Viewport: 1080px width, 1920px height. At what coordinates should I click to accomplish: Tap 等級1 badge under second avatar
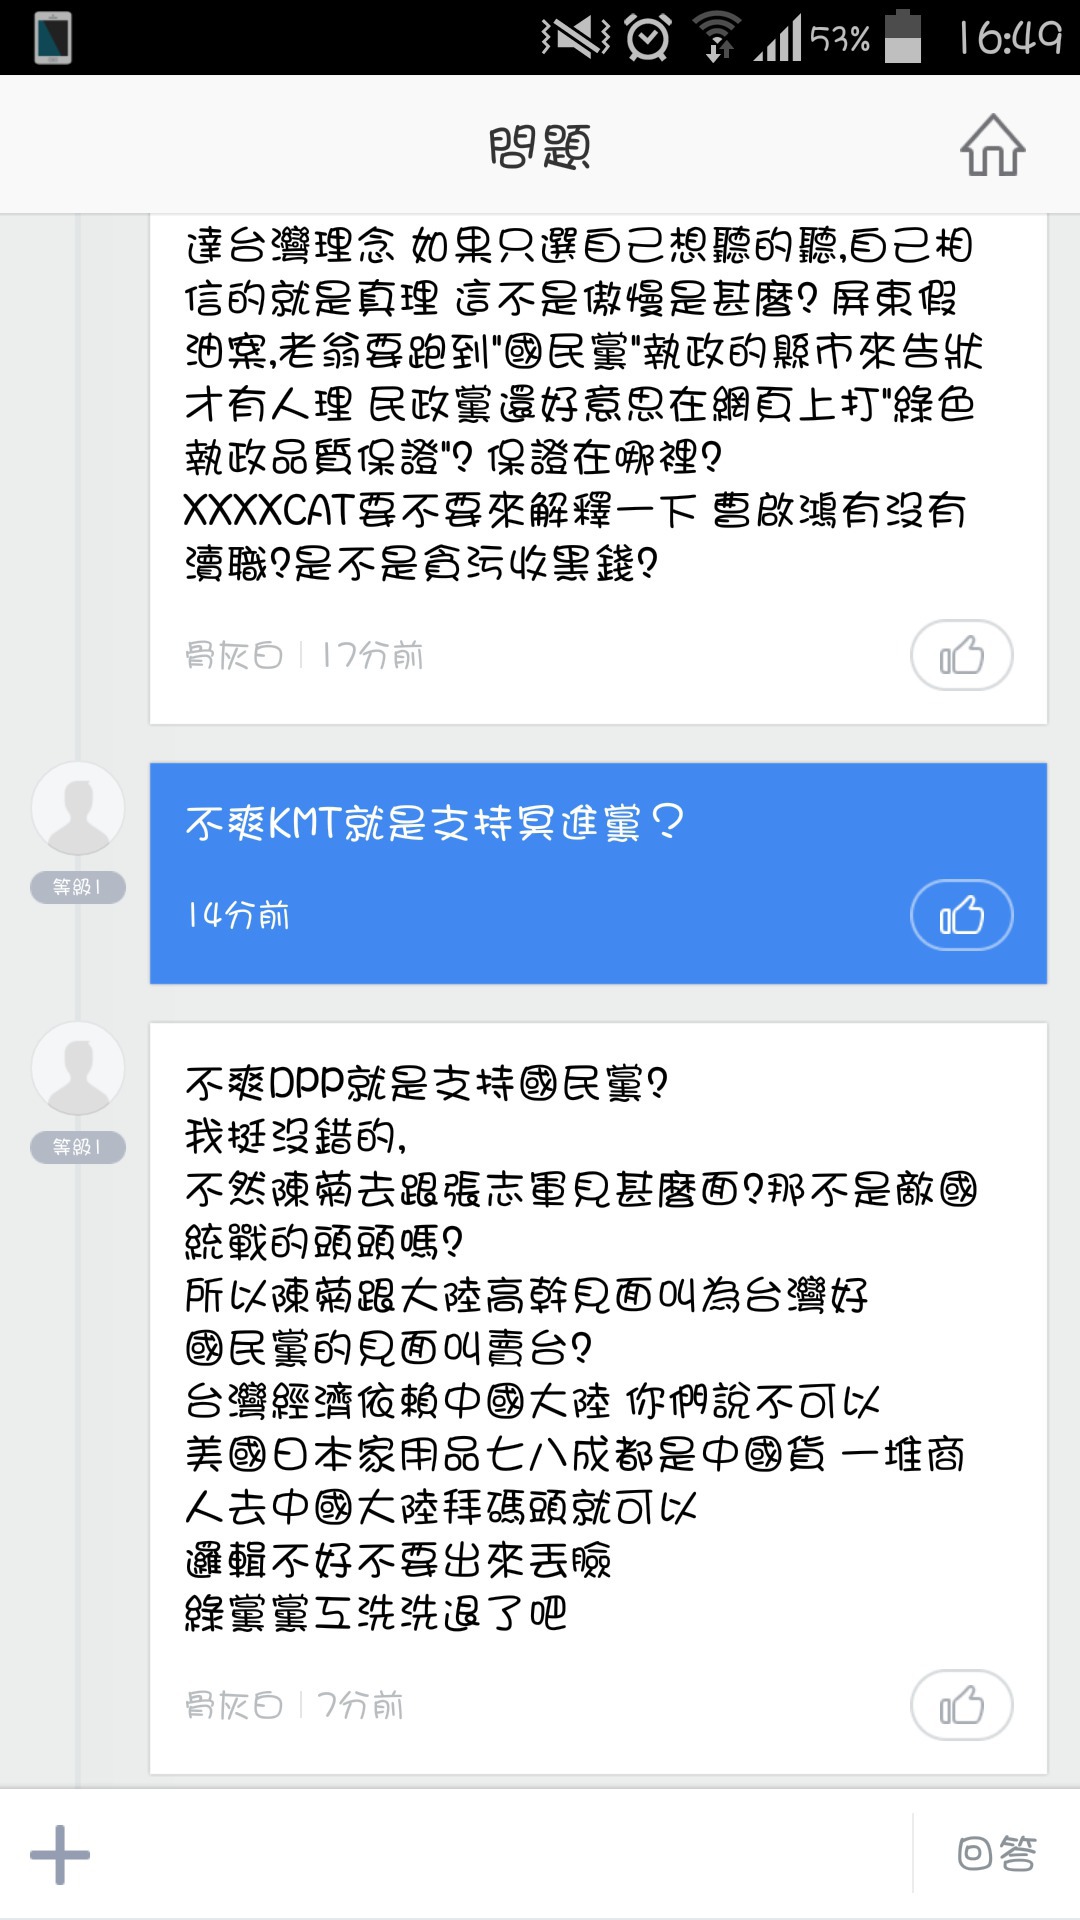[x=78, y=1147]
